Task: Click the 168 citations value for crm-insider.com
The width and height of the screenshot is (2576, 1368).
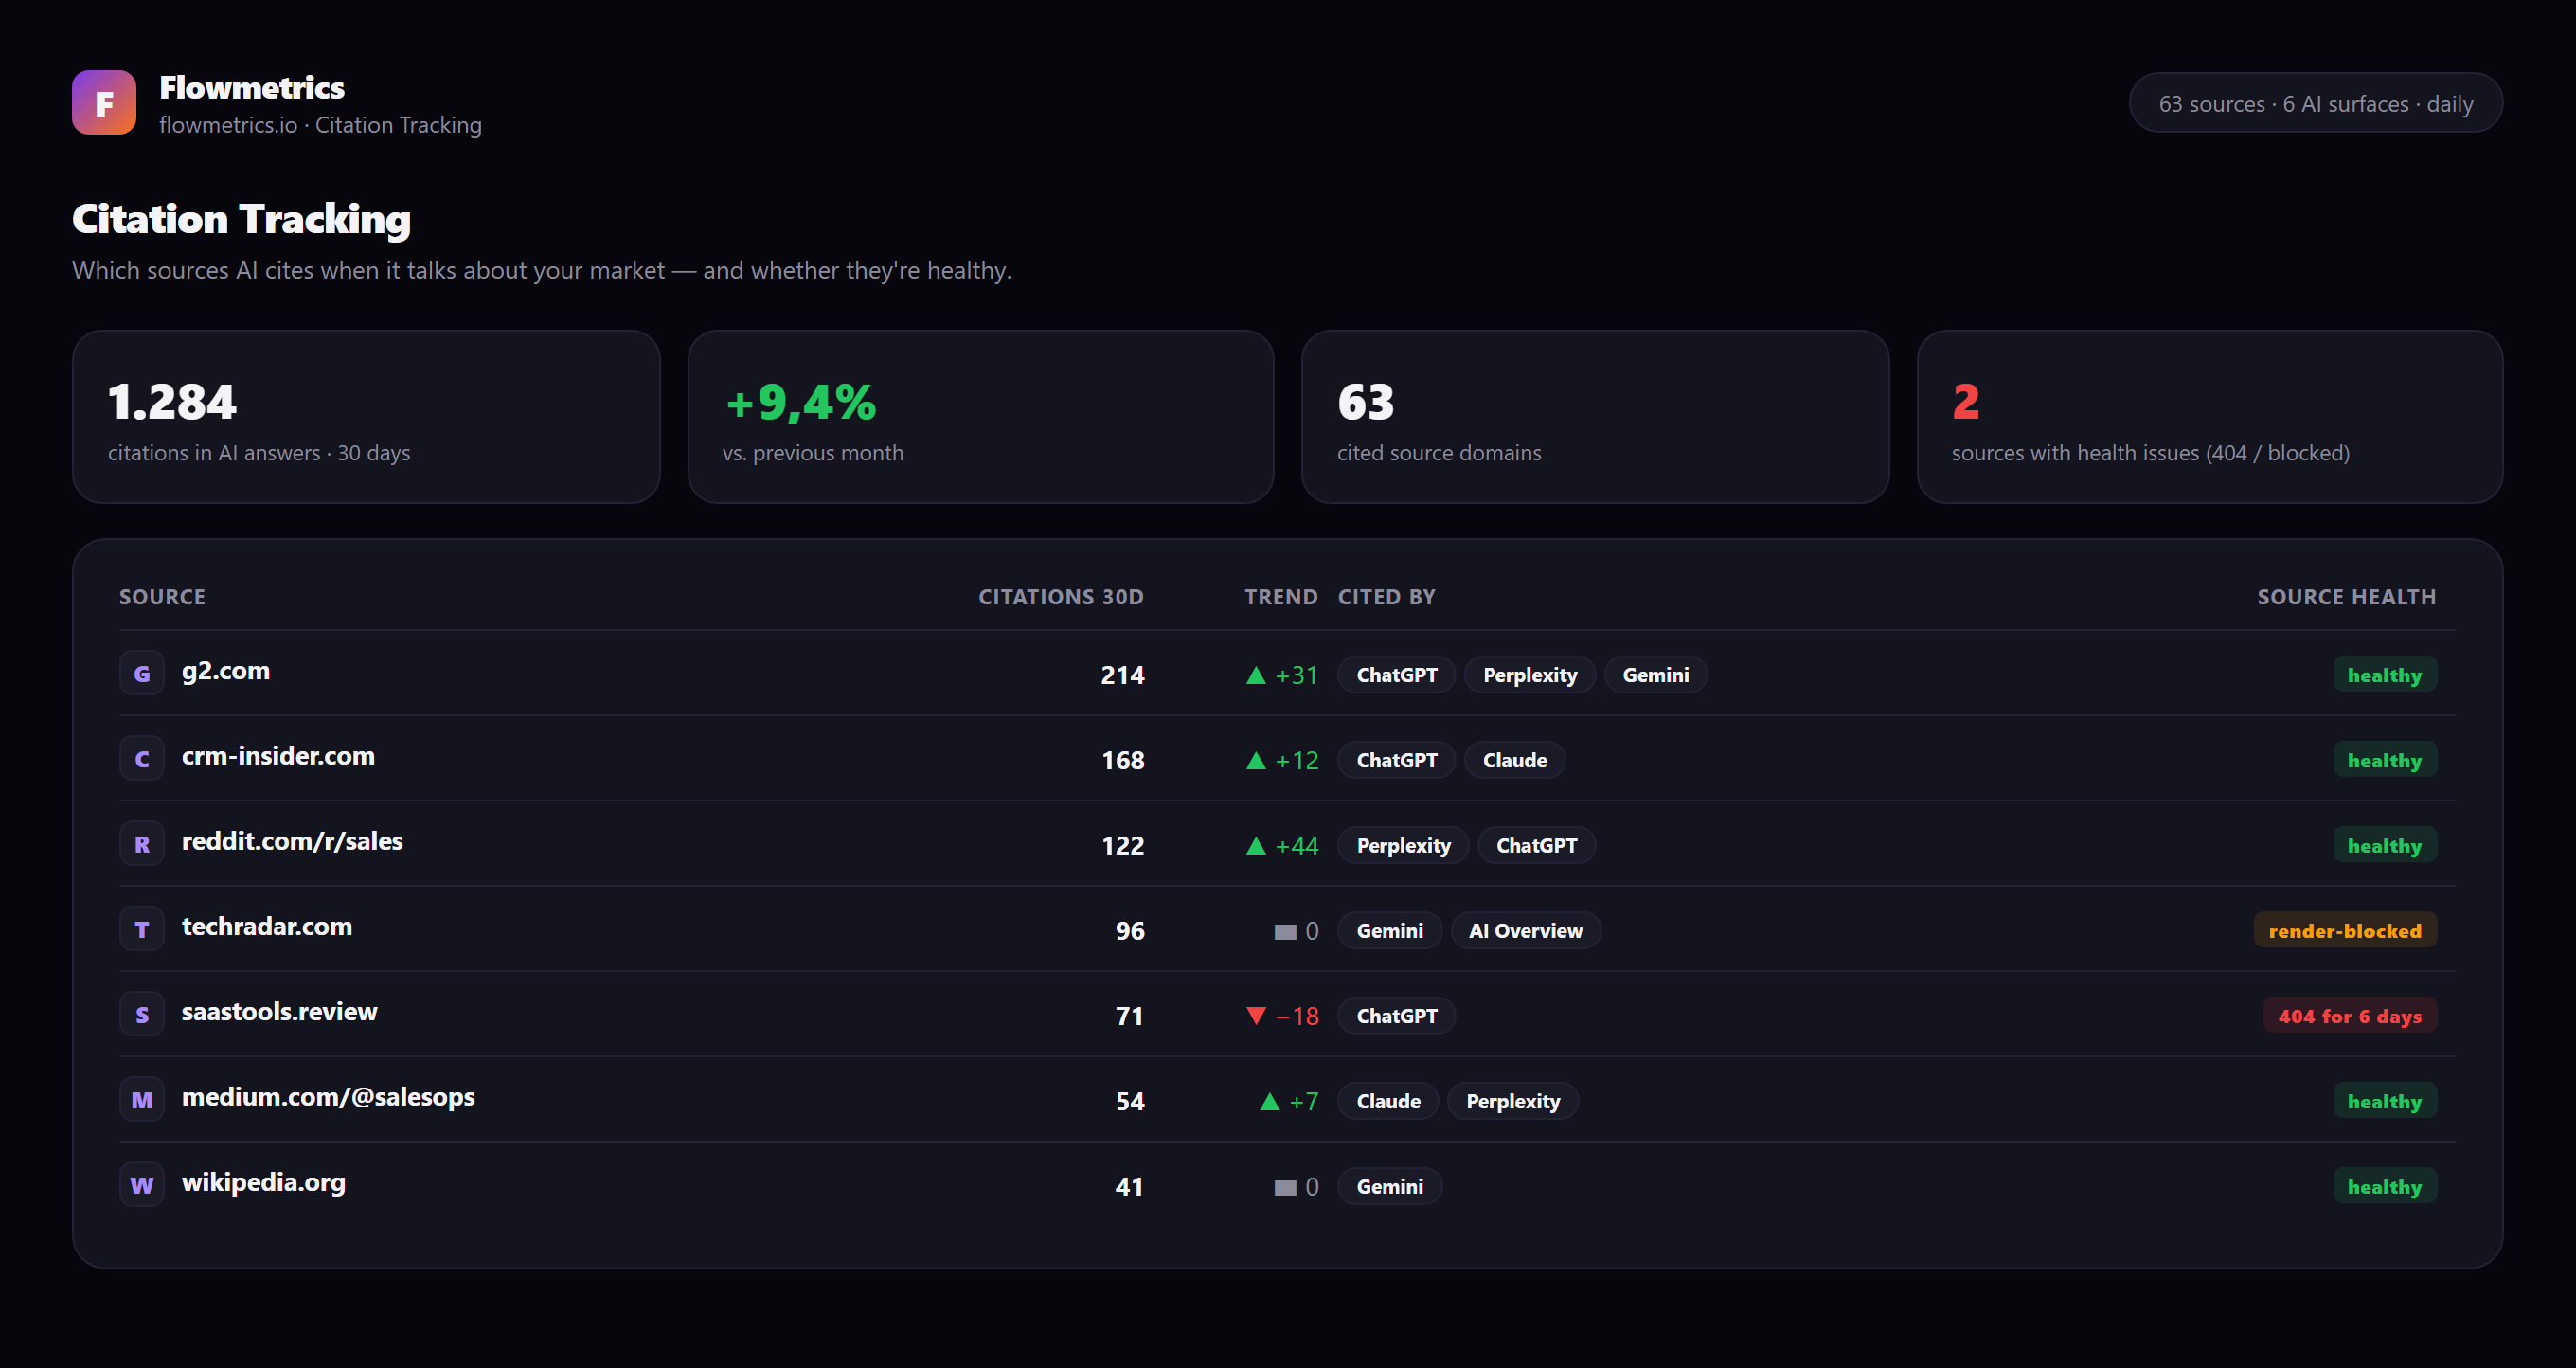Action: (x=1122, y=760)
